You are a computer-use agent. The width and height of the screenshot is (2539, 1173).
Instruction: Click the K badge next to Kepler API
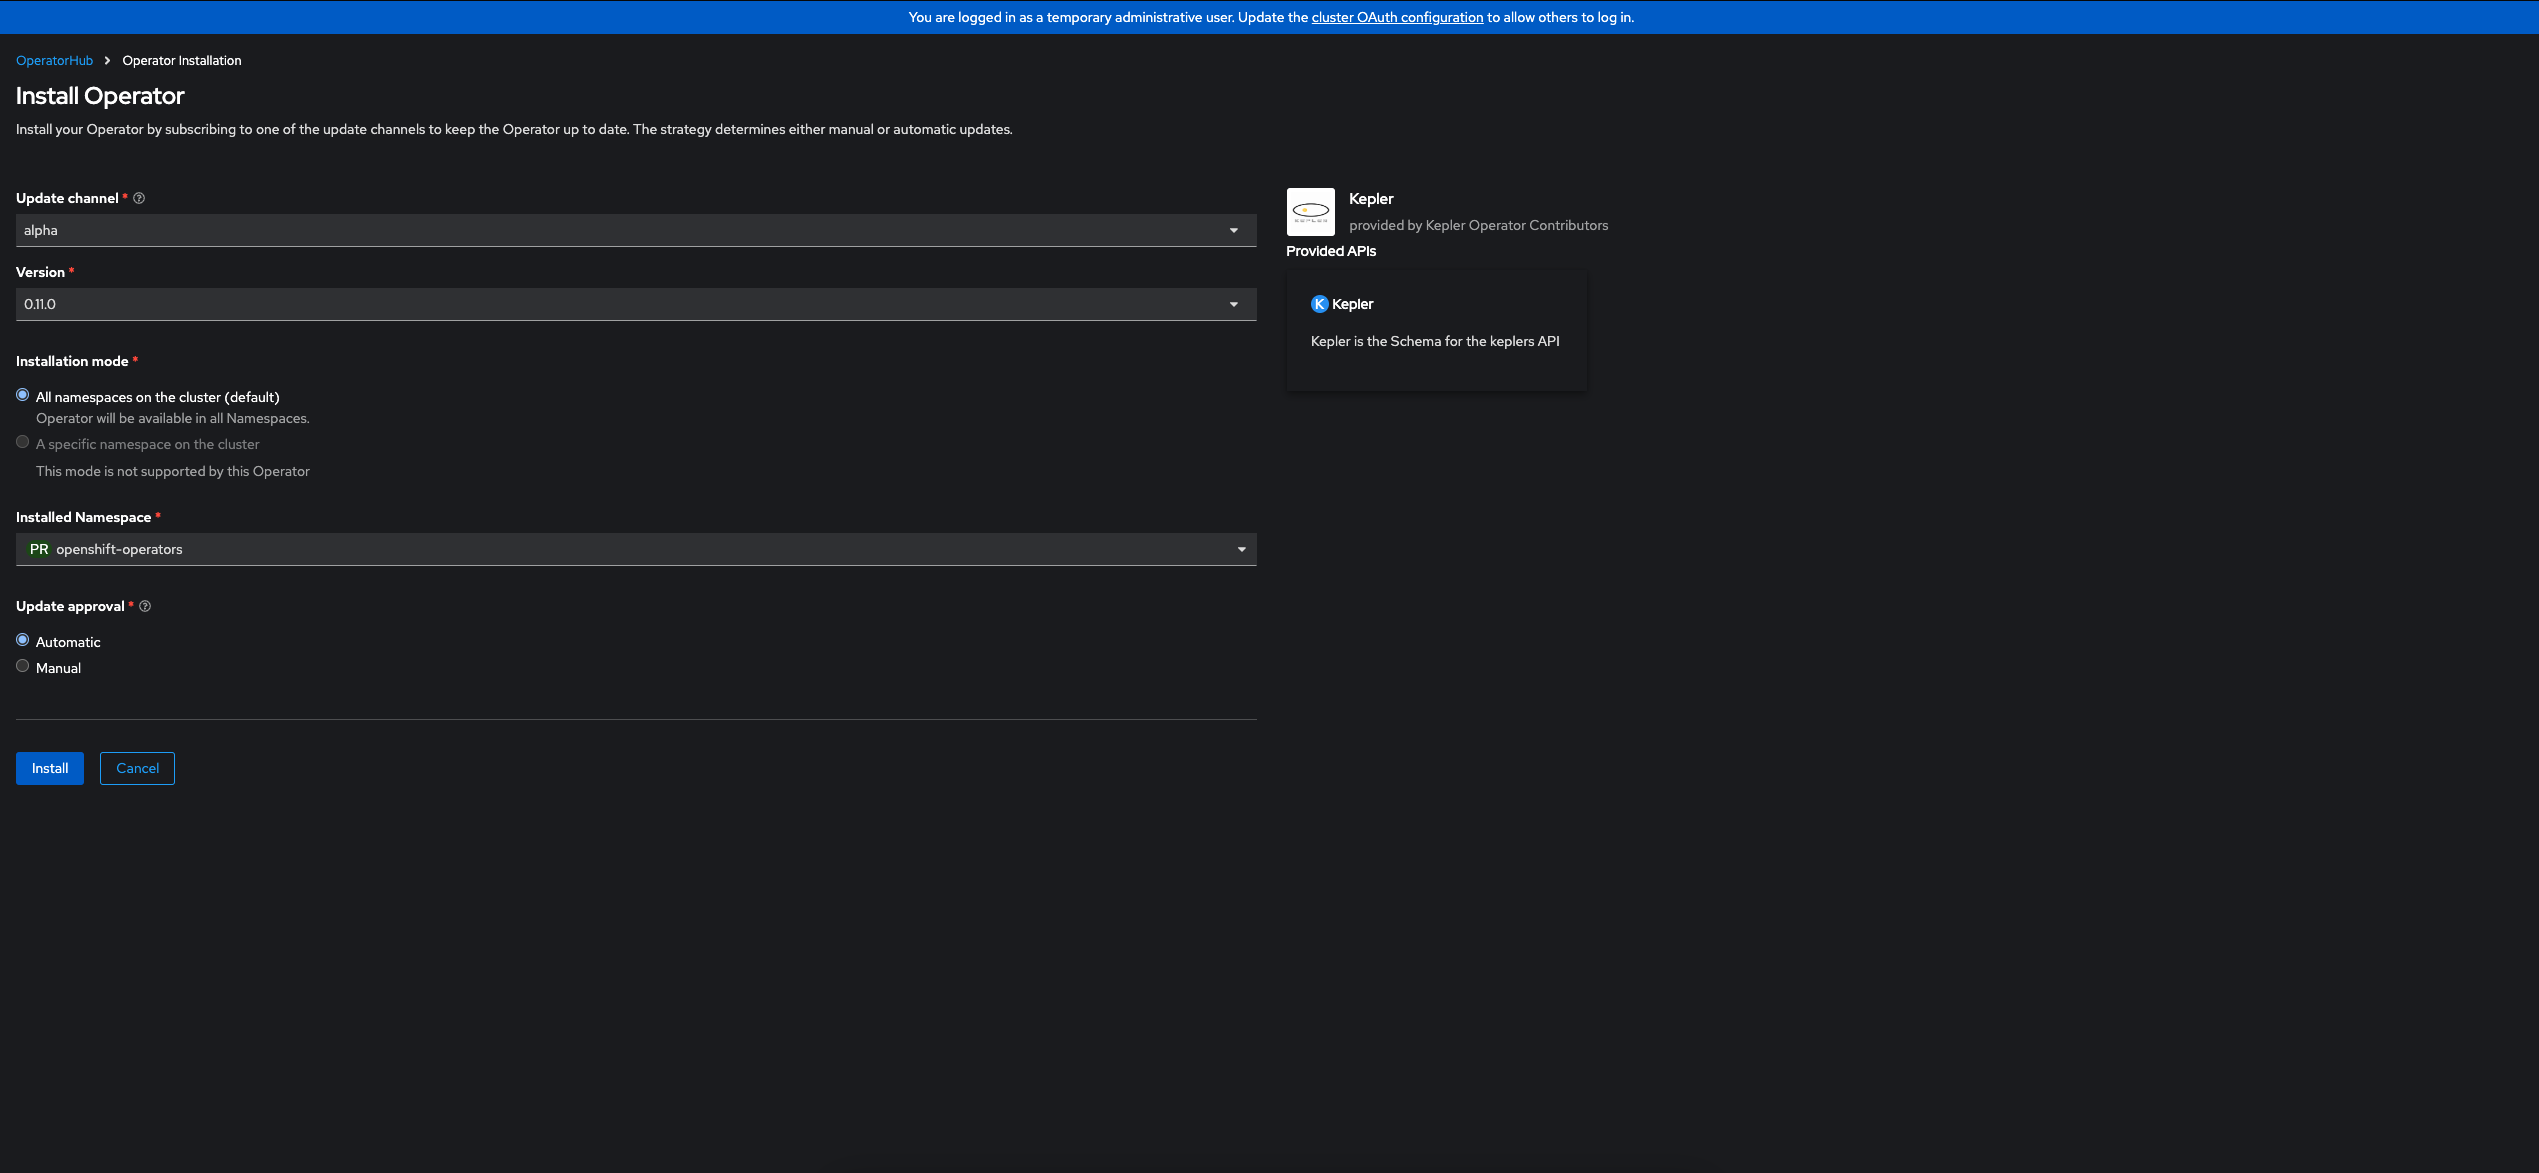(x=1320, y=304)
